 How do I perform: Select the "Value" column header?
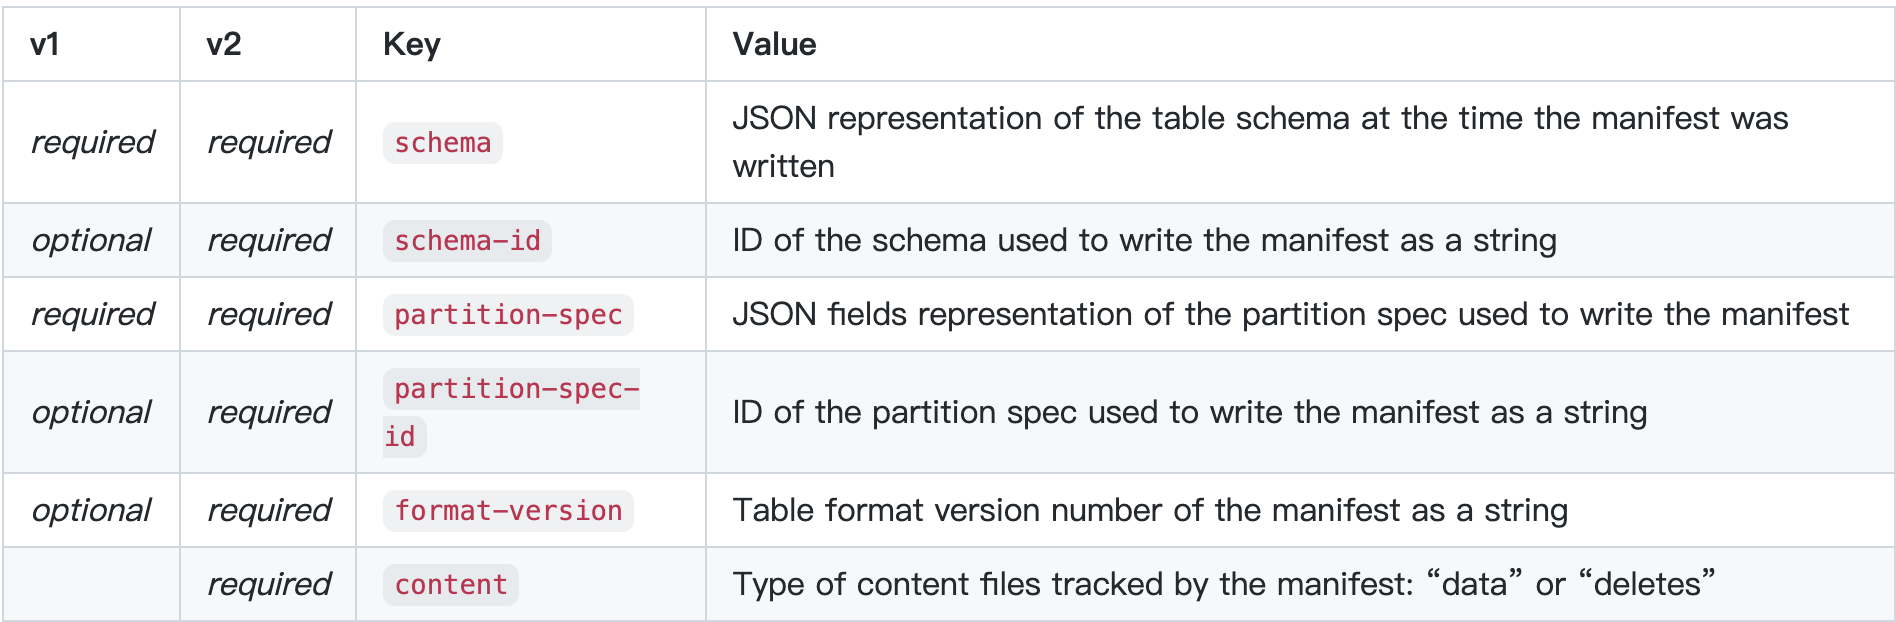click(x=774, y=44)
